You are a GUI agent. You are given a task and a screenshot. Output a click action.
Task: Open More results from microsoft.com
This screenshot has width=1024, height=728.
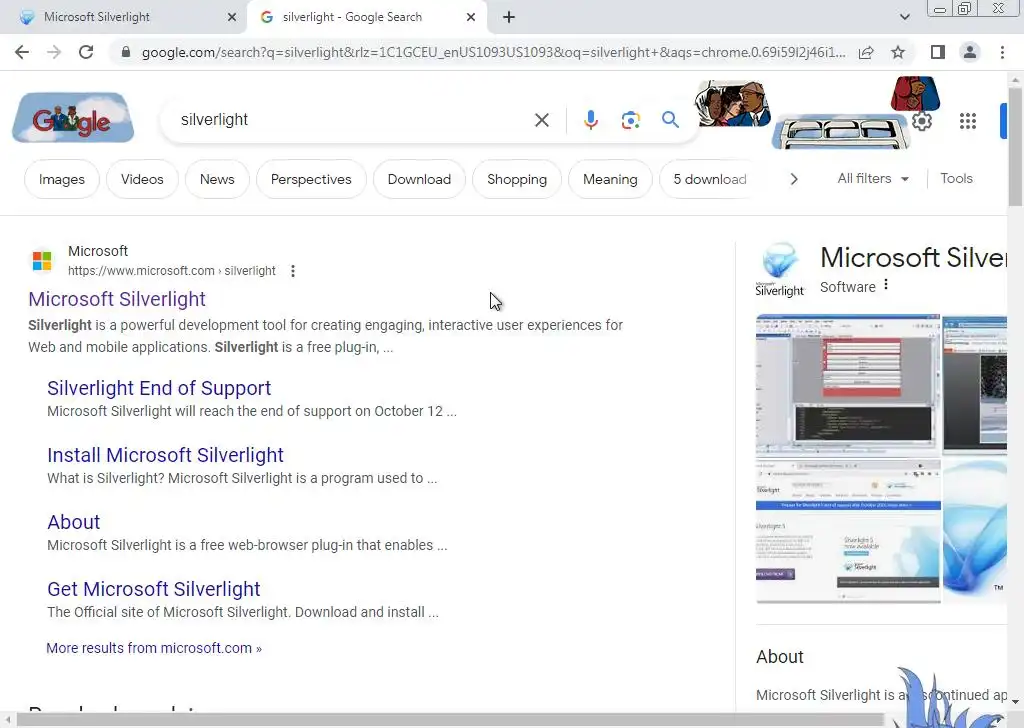tap(154, 648)
